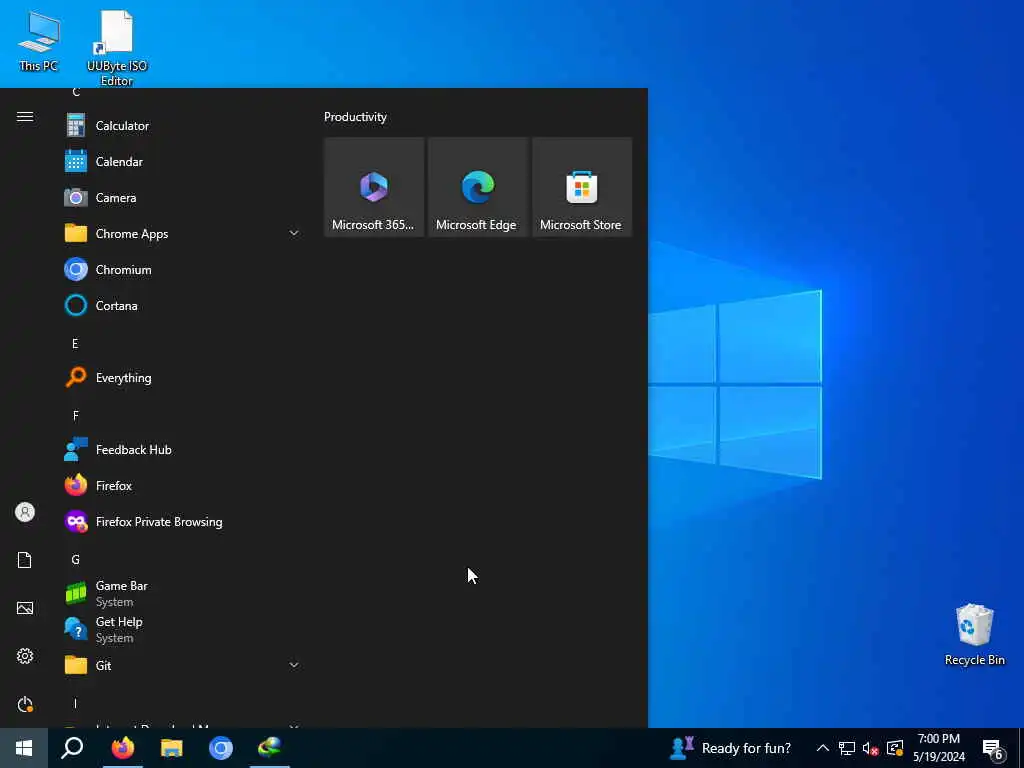Expand the Start menu hamburger button

coord(25,117)
